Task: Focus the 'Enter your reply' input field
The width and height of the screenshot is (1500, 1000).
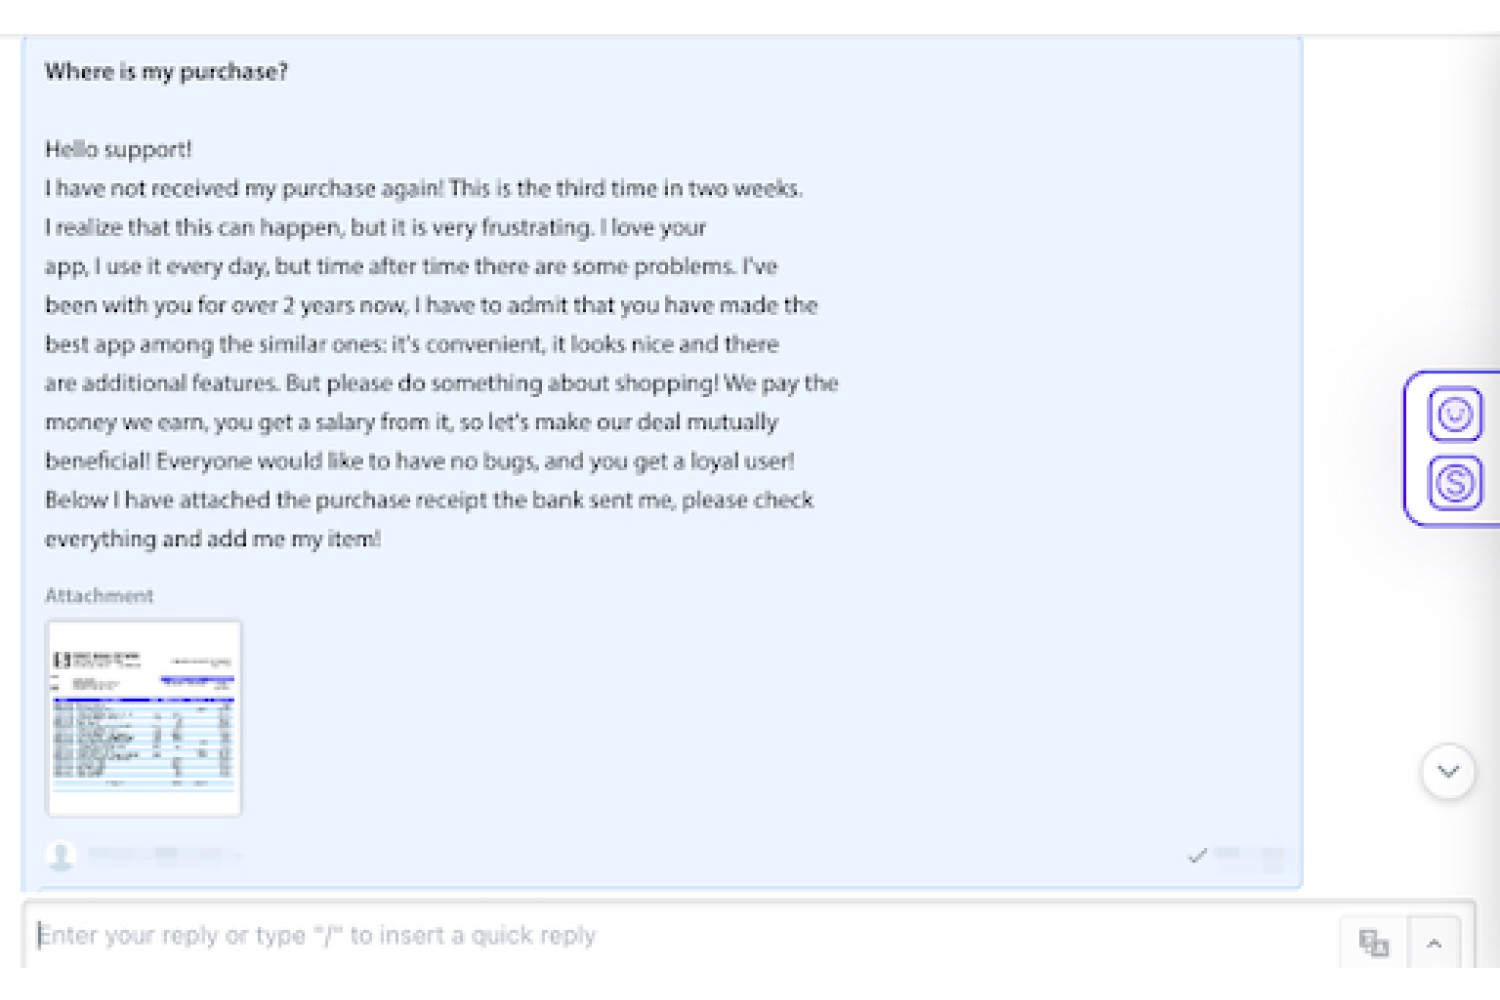Action: (682, 936)
